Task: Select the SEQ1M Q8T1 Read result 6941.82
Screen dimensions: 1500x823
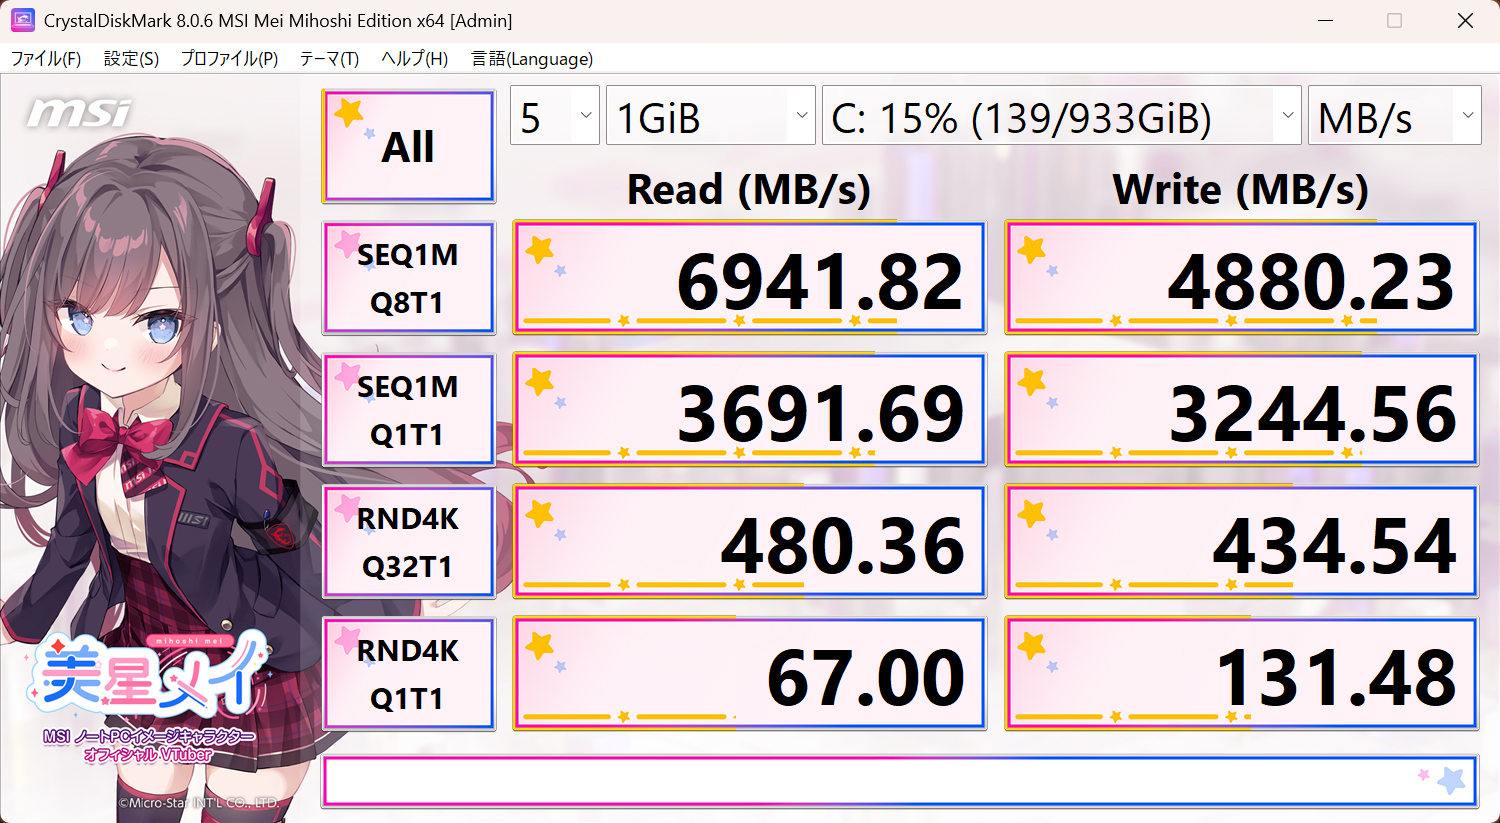Action: (x=750, y=277)
